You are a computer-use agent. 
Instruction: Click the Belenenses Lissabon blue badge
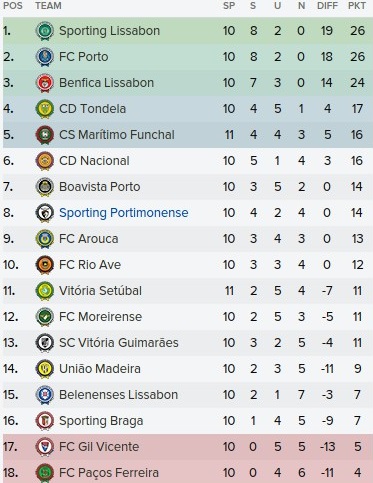[45, 395]
